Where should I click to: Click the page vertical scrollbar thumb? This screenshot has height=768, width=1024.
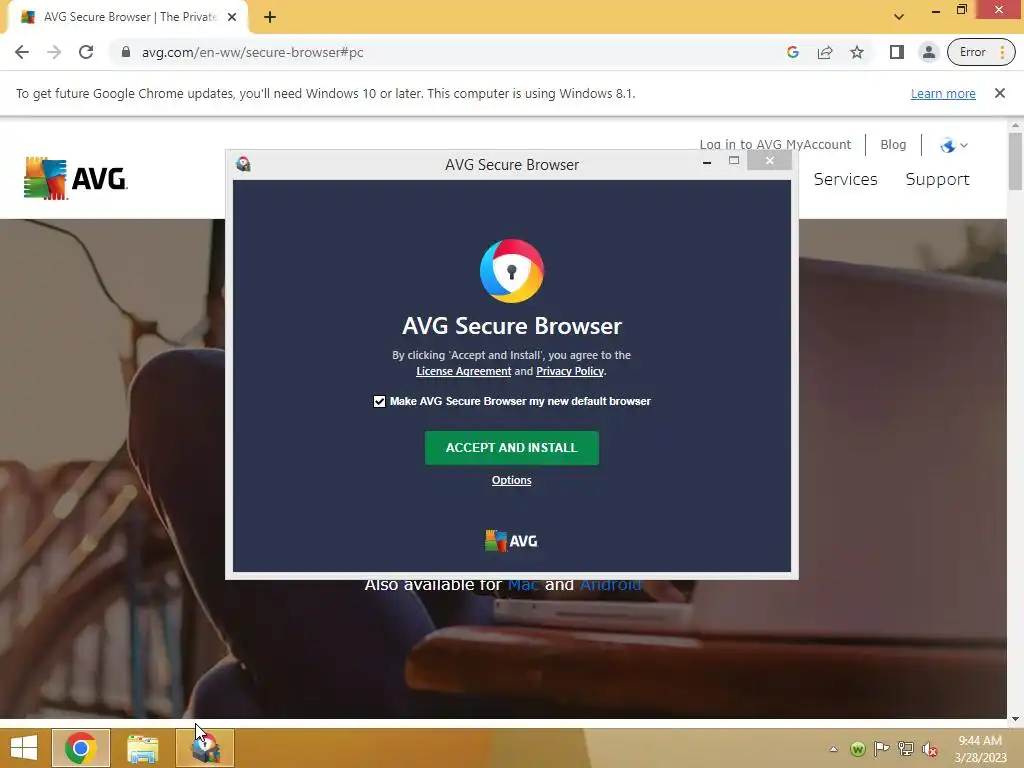[x=1015, y=161]
